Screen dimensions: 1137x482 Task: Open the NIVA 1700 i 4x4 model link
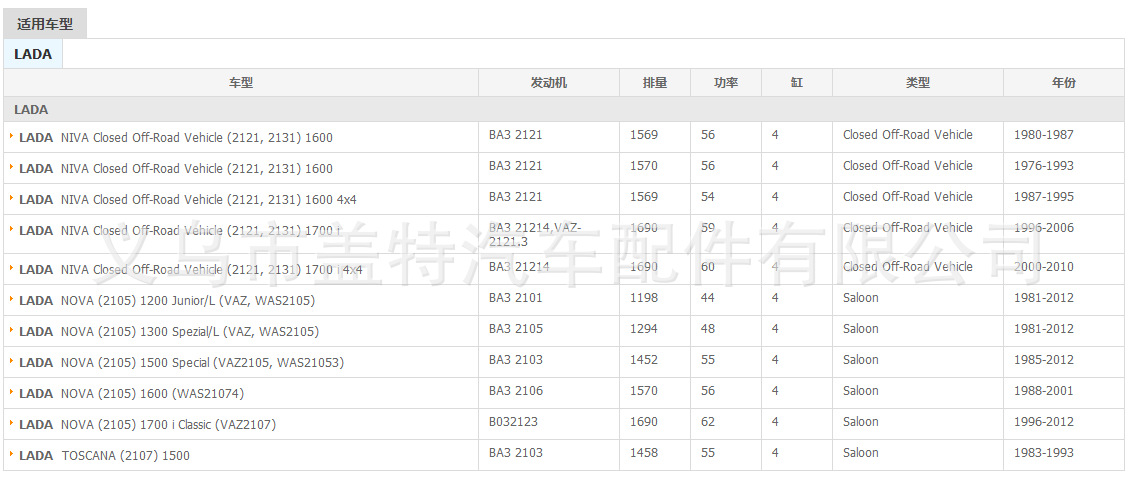[x=191, y=270]
